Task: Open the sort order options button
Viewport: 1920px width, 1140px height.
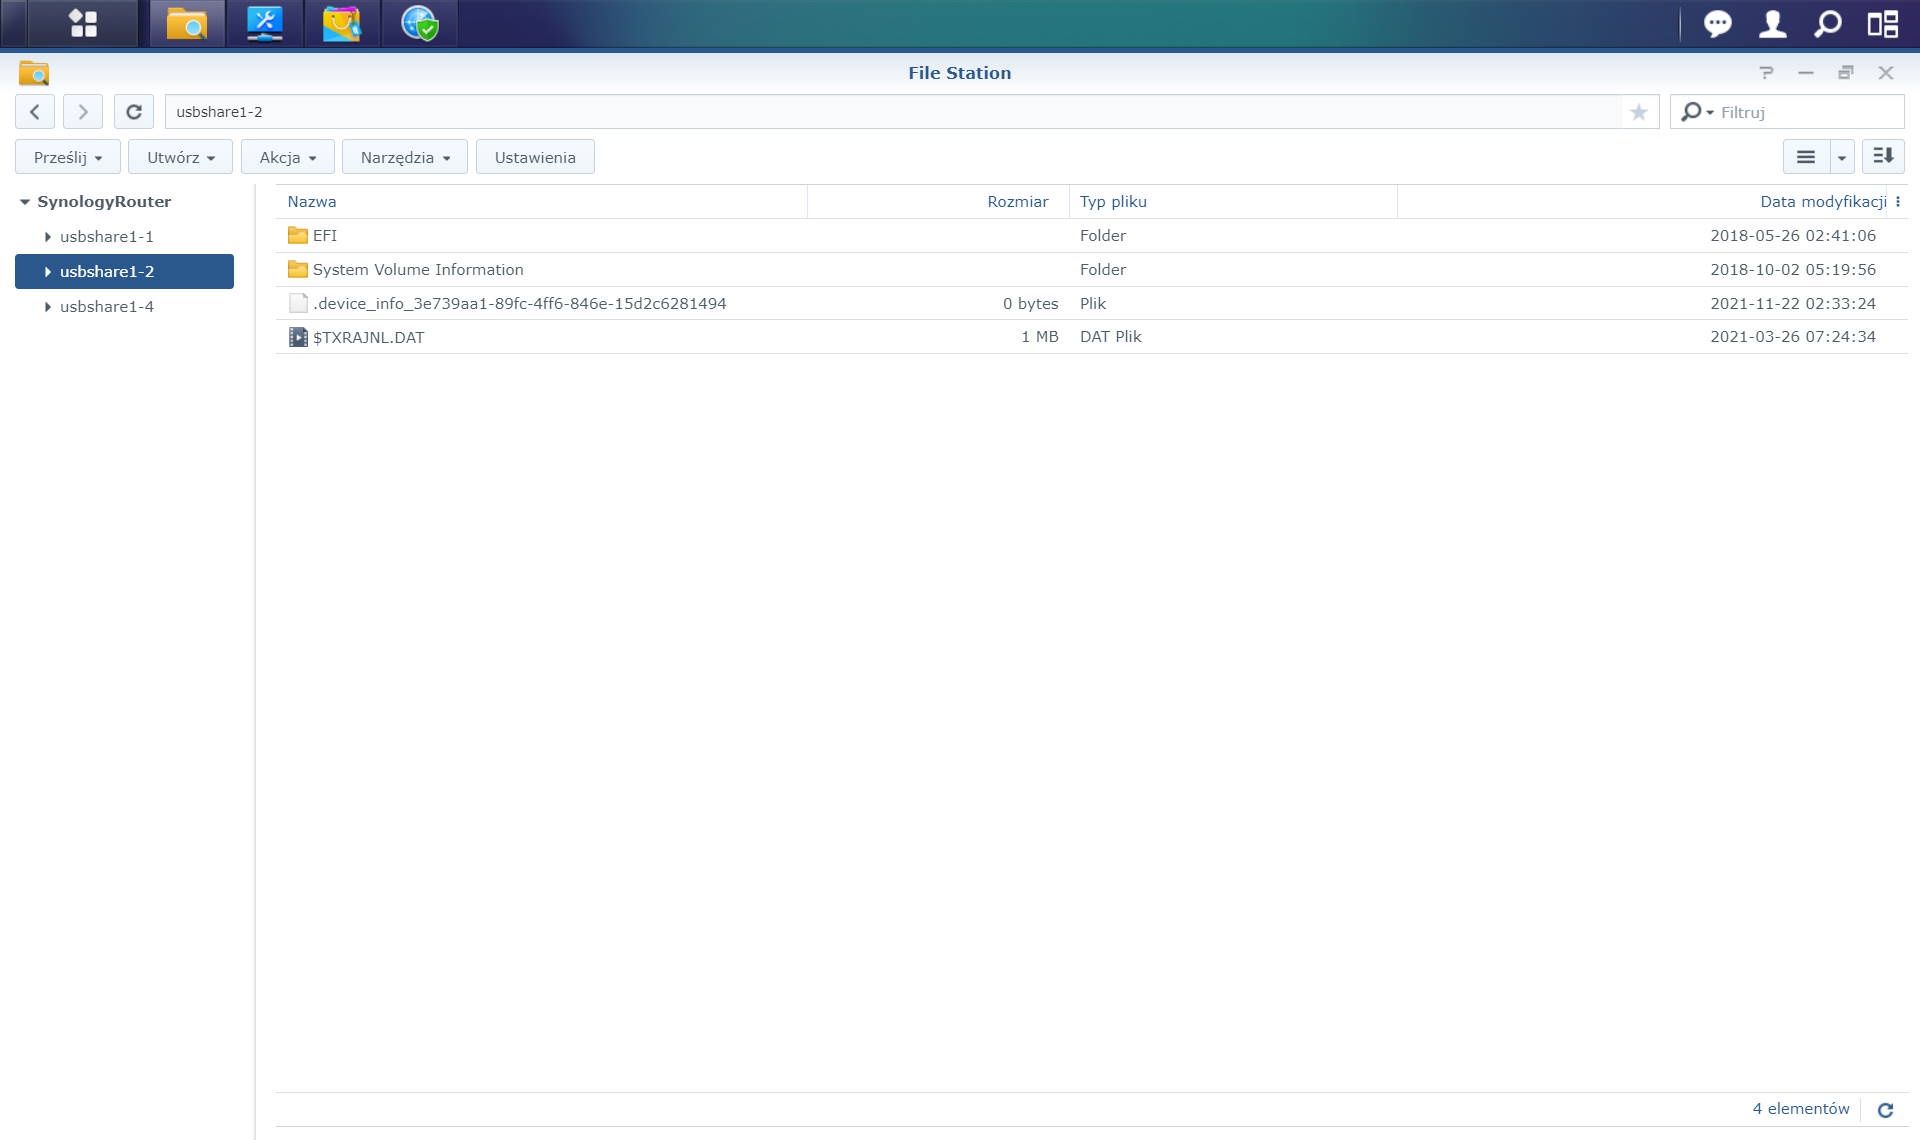Action: coord(1883,157)
